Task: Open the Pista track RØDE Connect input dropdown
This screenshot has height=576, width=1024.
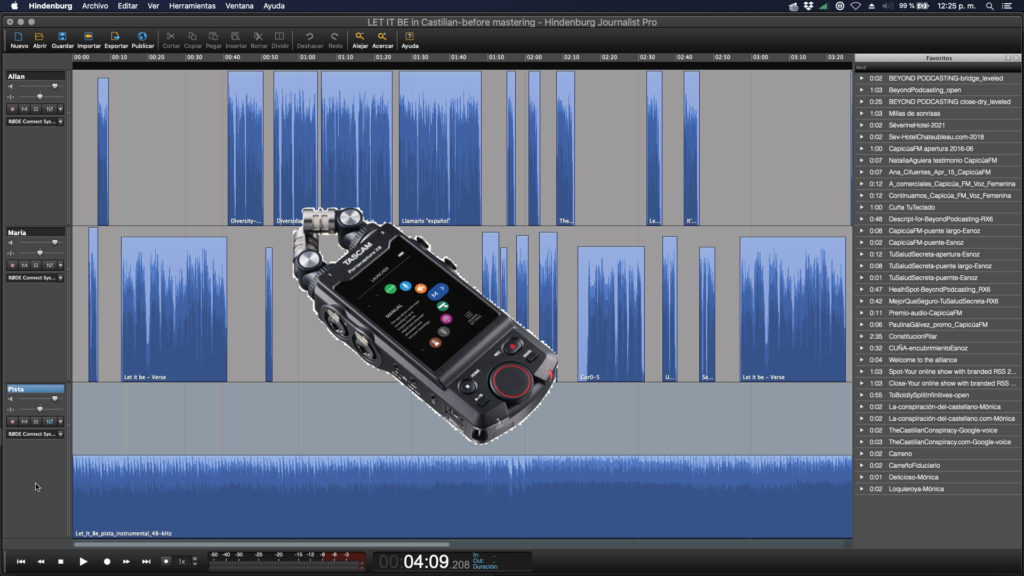Action: click(35, 434)
